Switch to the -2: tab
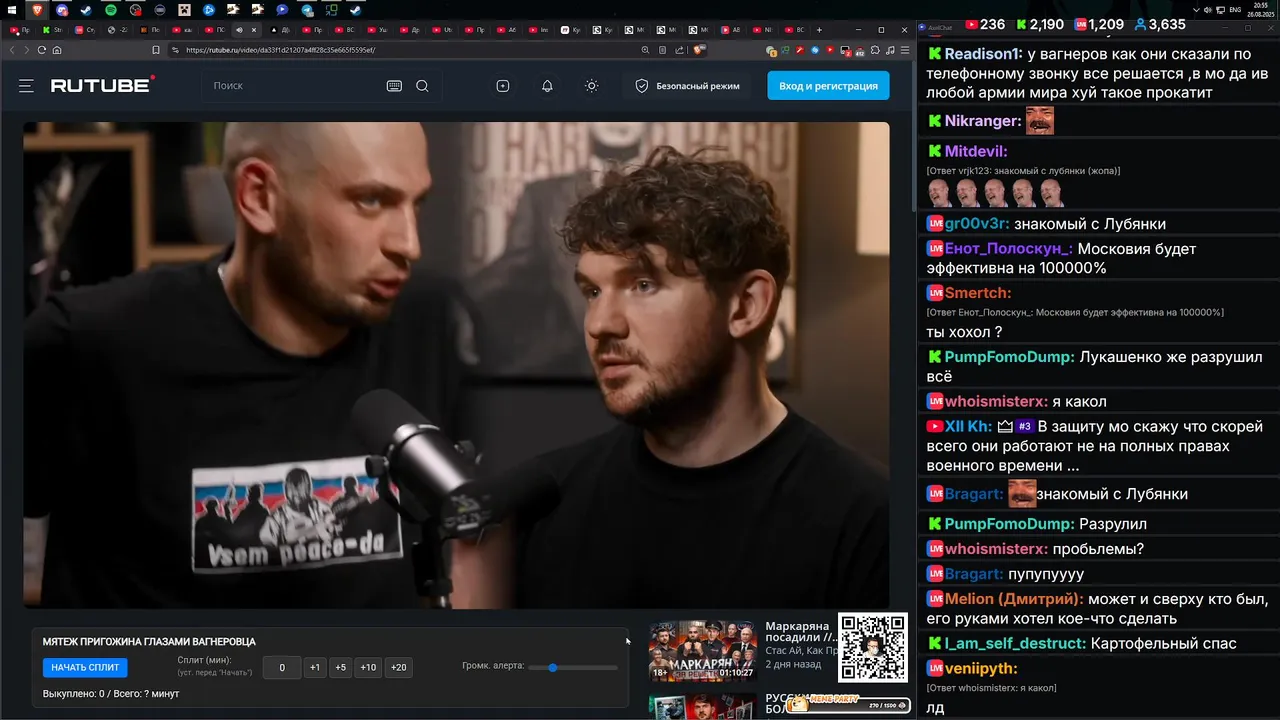 (117, 30)
